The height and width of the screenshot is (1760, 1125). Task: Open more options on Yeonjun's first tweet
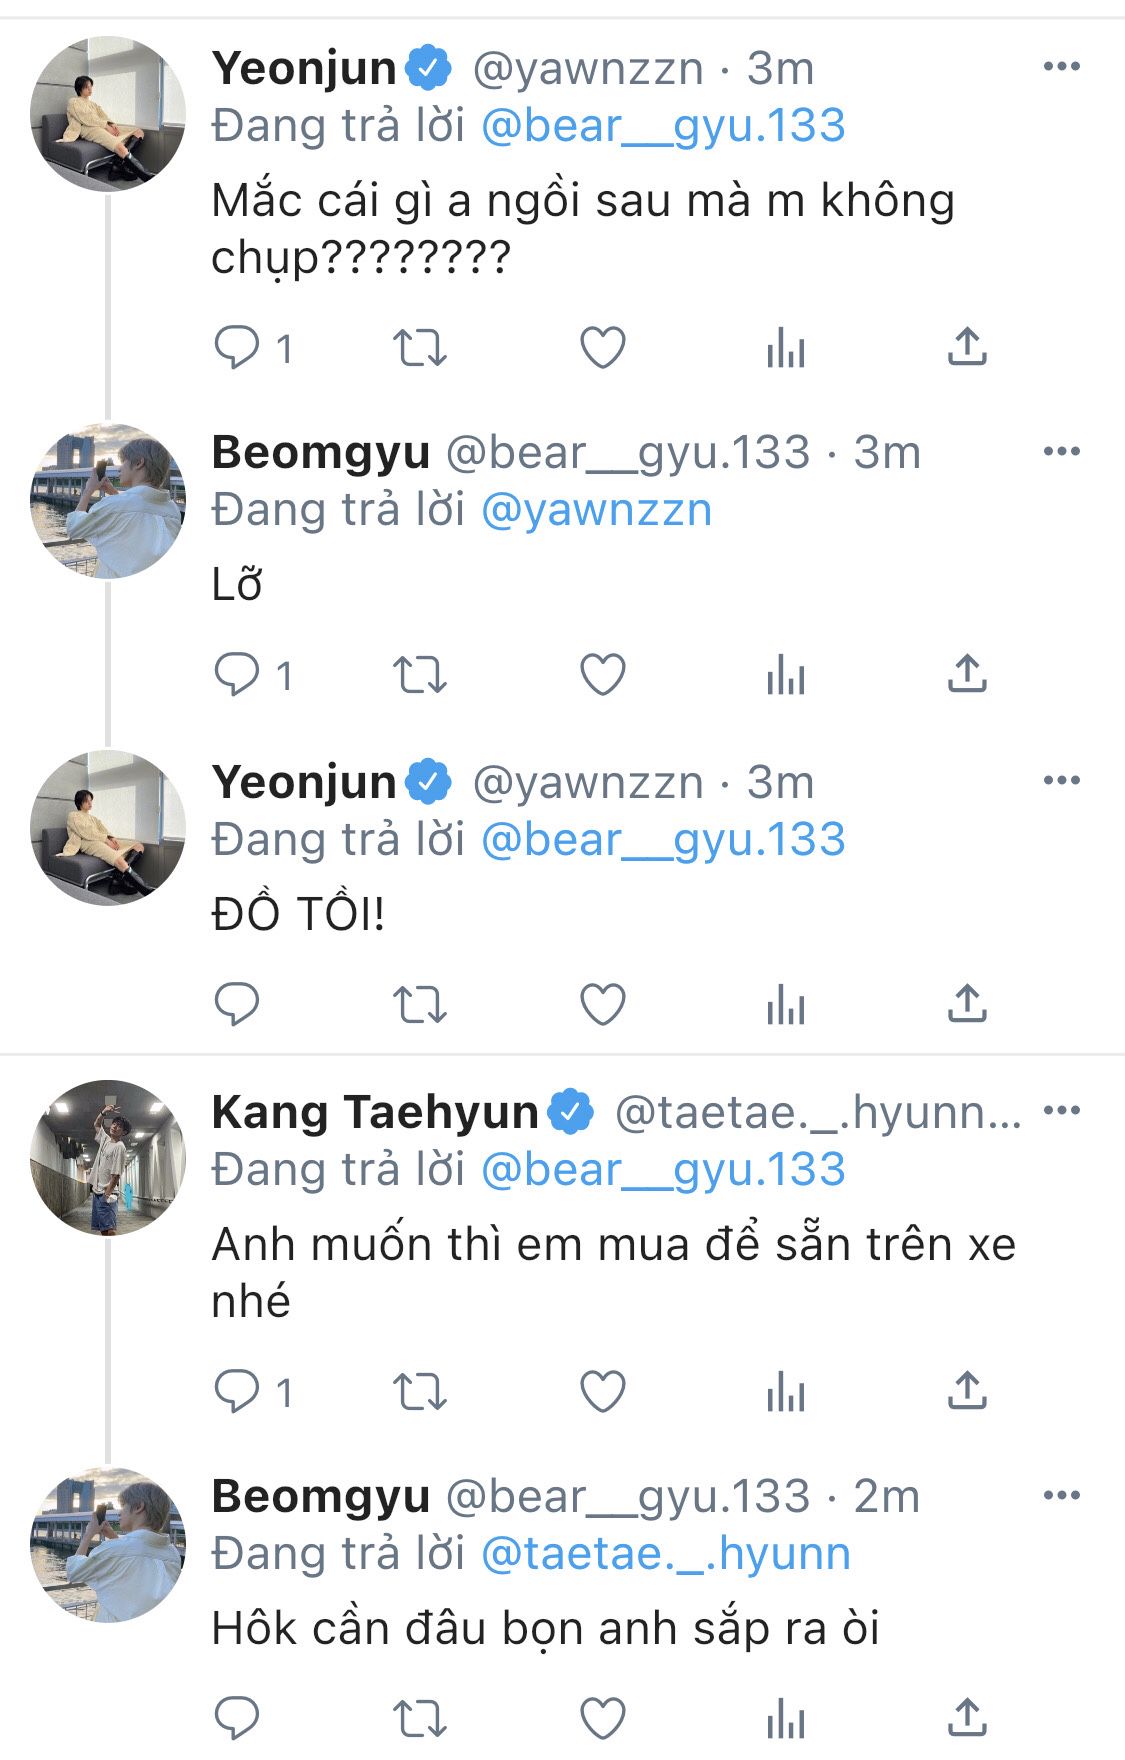[1061, 67]
